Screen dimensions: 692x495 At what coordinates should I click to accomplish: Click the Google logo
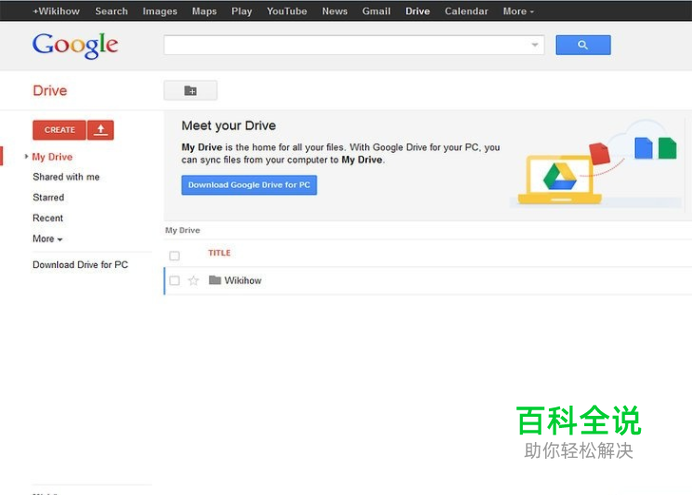(x=75, y=45)
